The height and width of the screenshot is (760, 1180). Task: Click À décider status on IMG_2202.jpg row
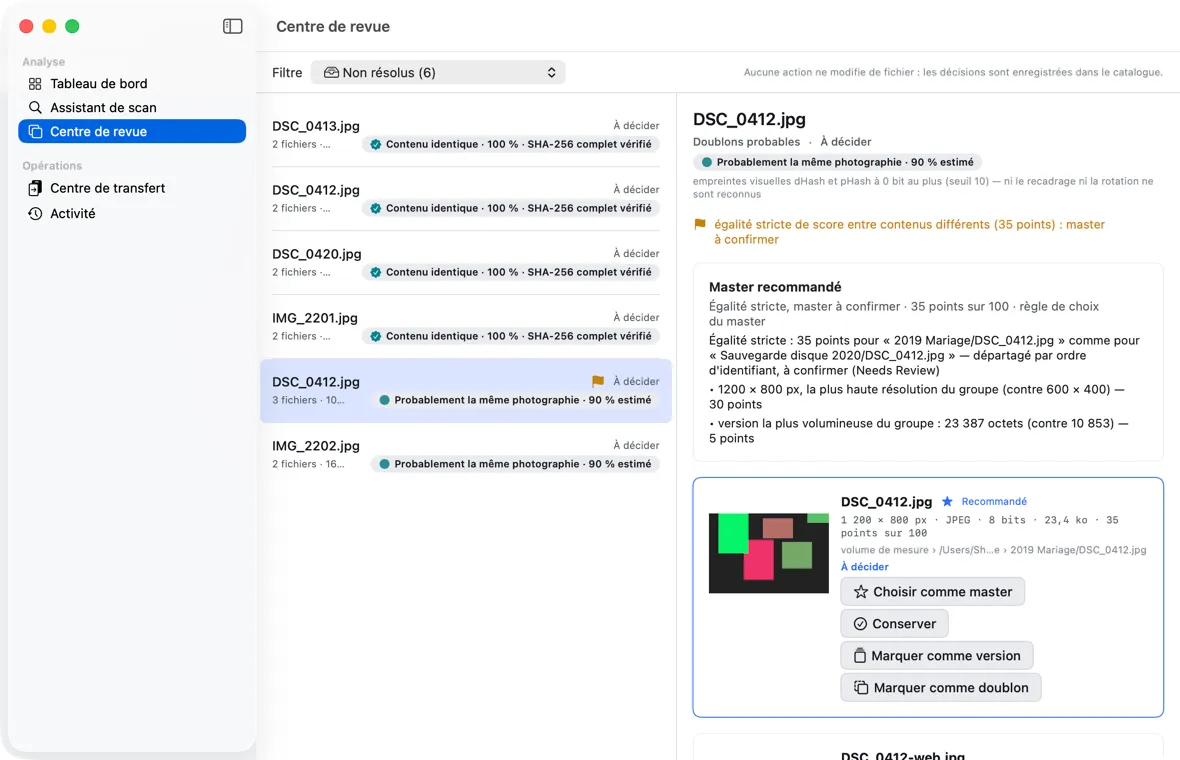click(x=636, y=445)
